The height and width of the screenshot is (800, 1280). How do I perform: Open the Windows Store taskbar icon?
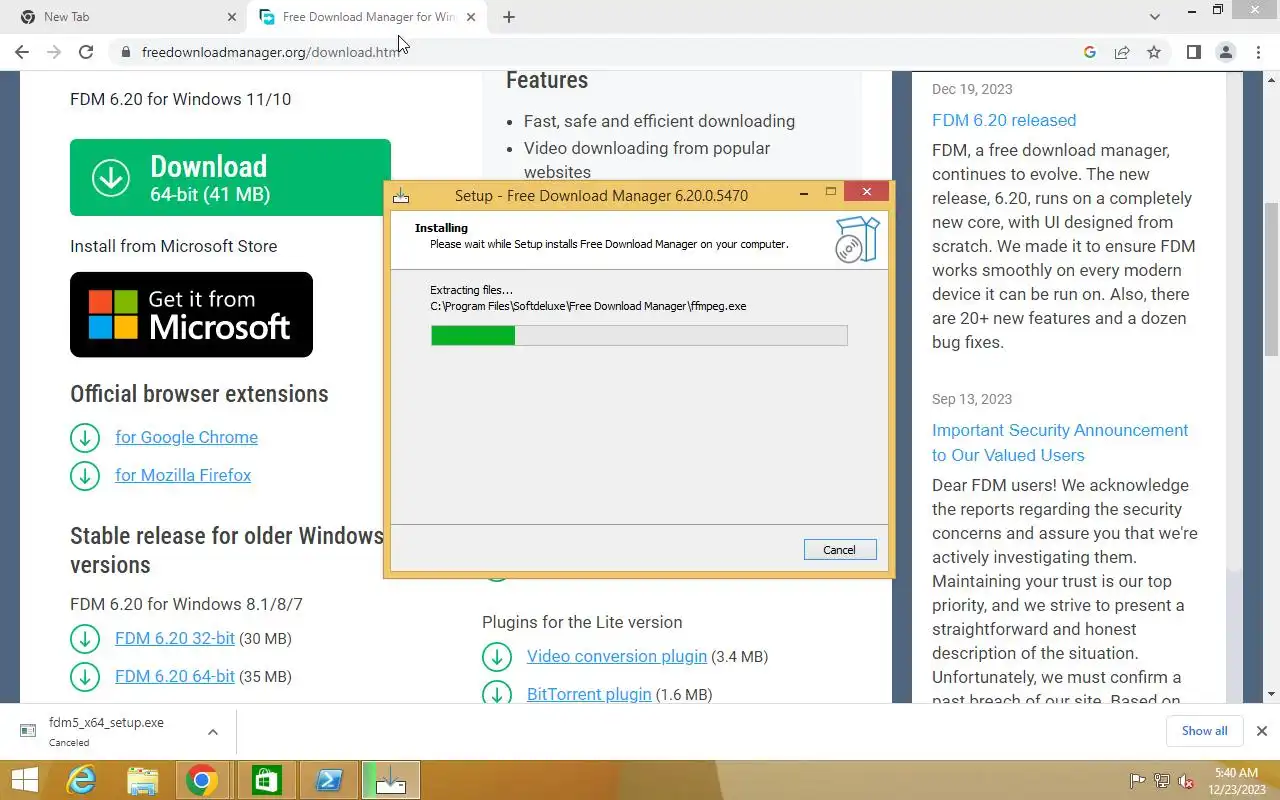point(266,780)
